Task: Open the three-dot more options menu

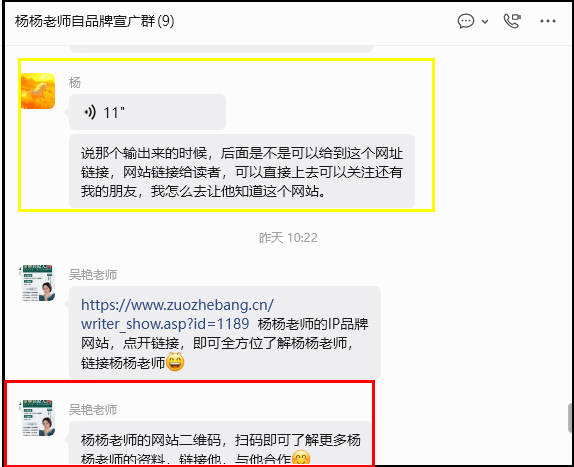Action: tap(548, 21)
